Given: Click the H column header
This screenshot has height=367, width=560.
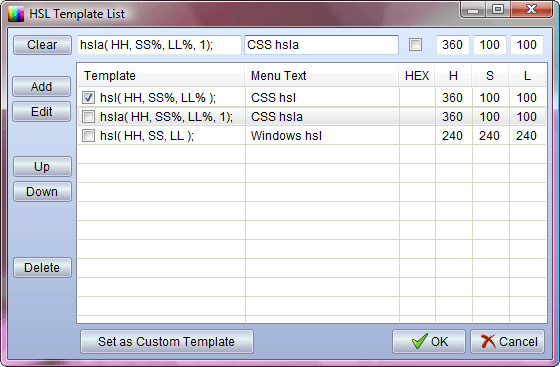Looking at the screenshot, I should (453, 76).
